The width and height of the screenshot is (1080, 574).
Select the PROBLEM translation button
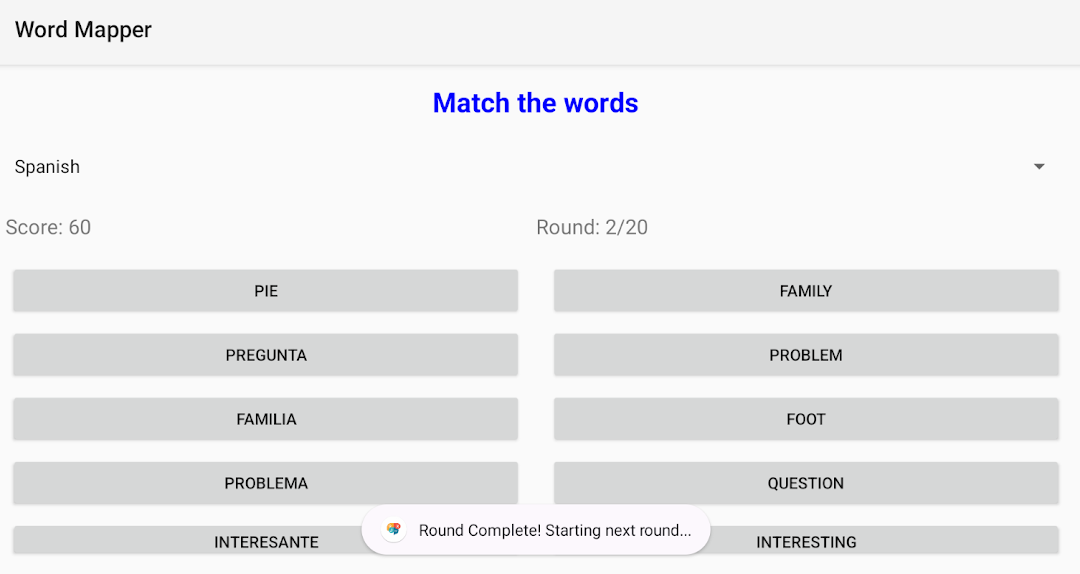coord(806,355)
